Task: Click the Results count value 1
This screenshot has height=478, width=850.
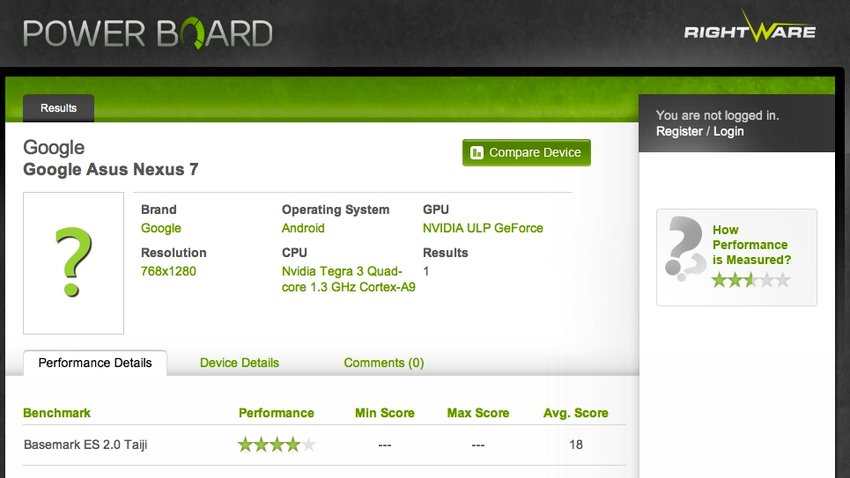Action: (x=426, y=271)
